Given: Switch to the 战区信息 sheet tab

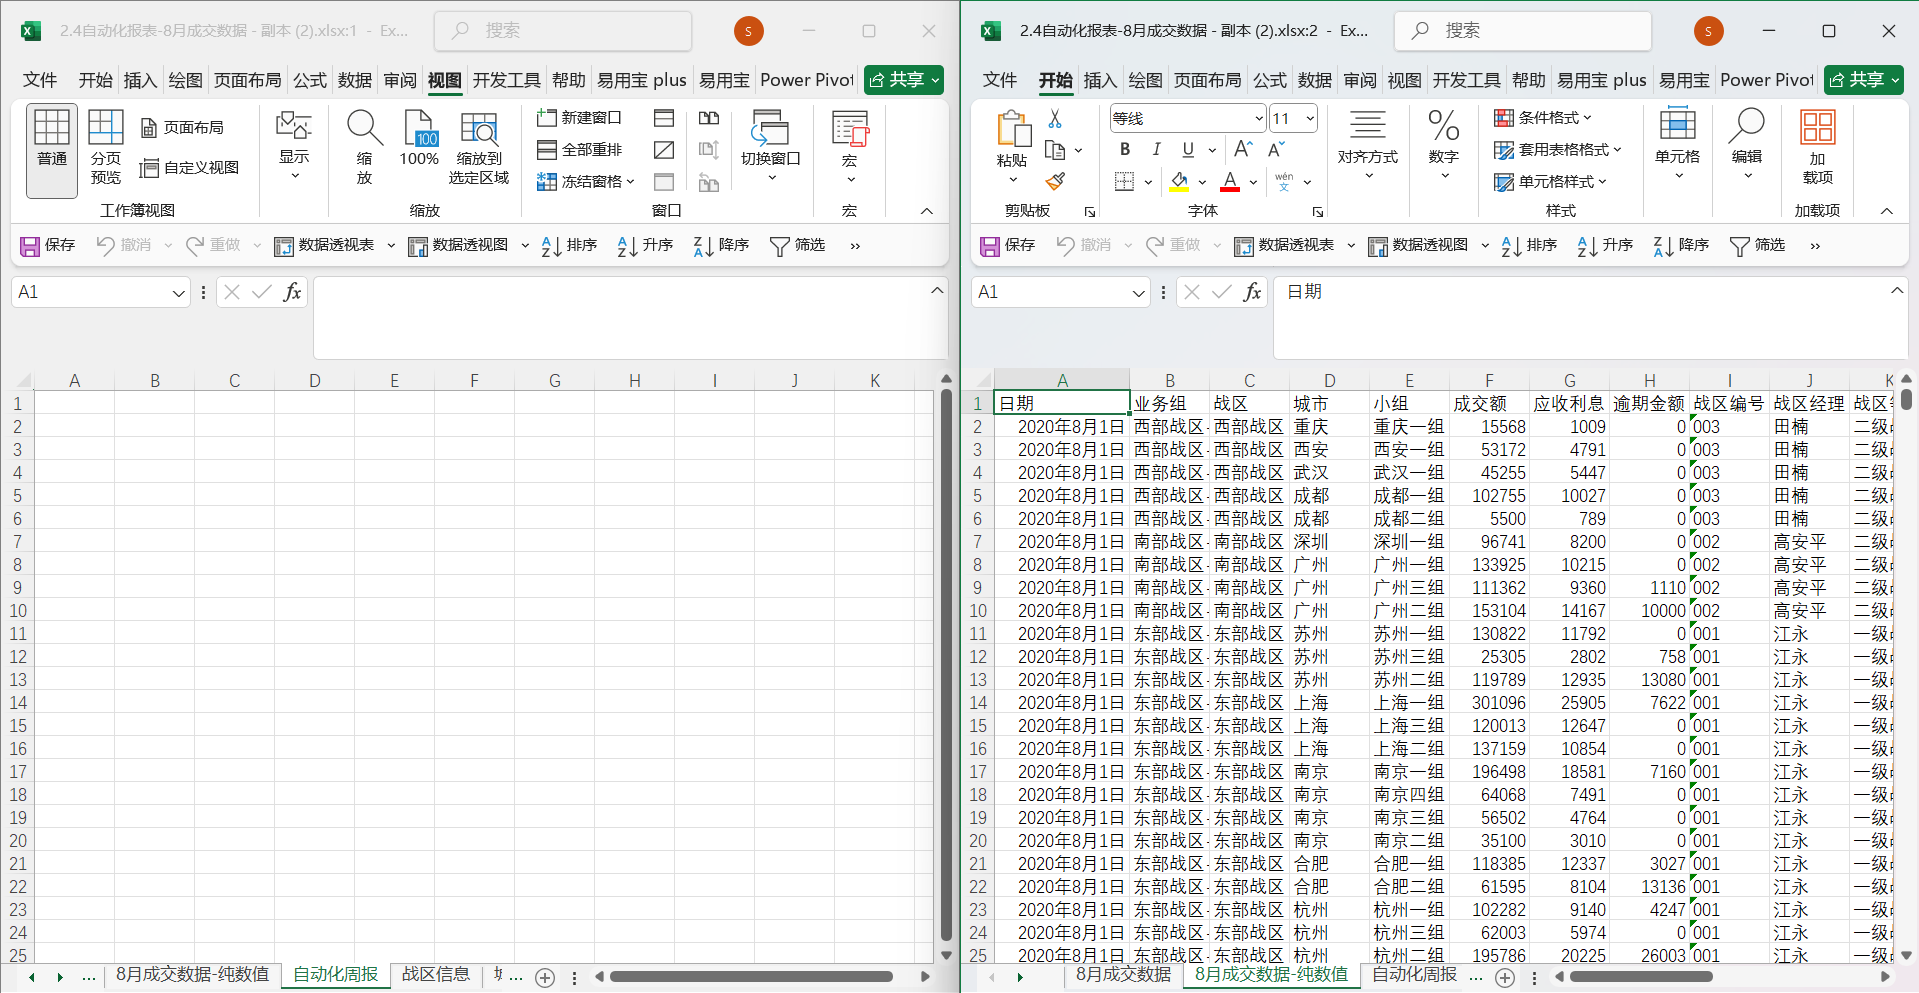Looking at the screenshot, I should point(435,974).
